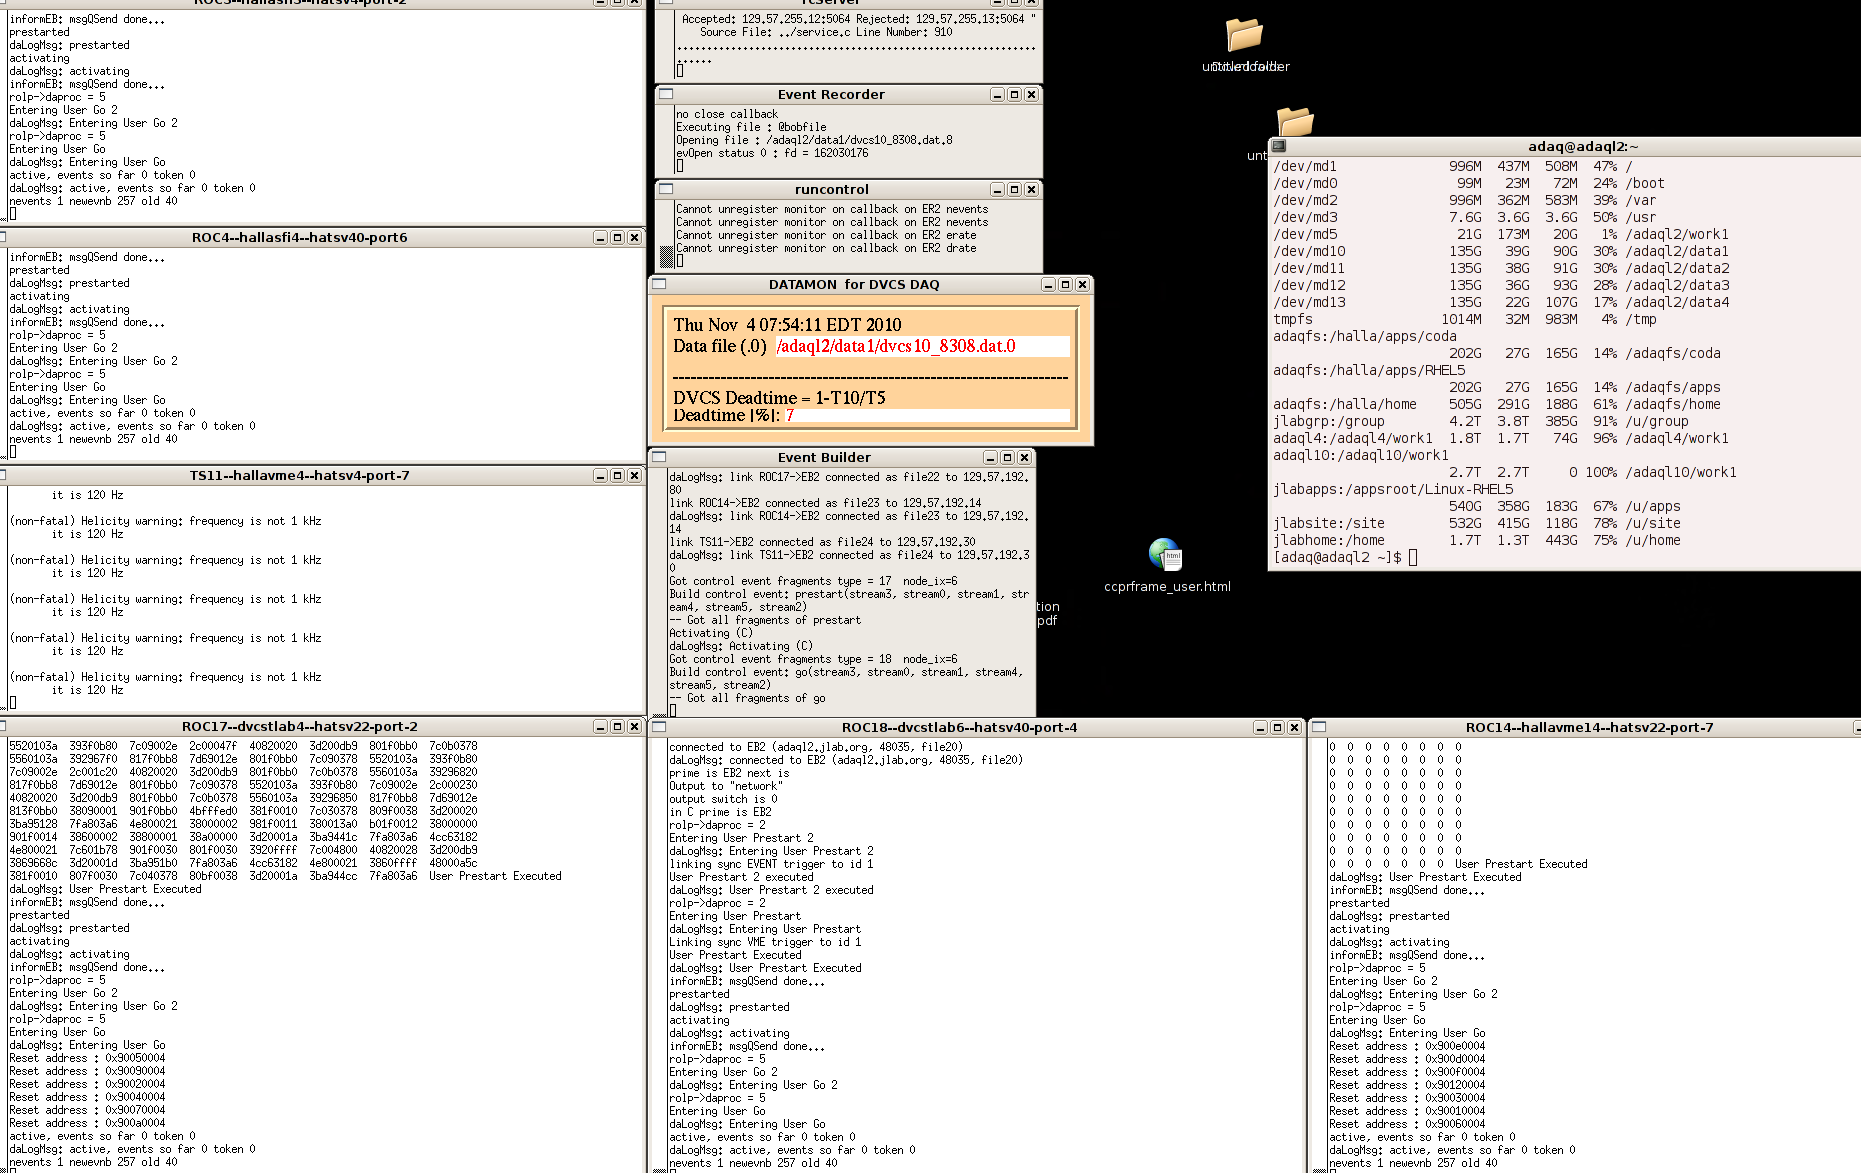Minimize the ROC18 dvcstlab6 window
The width and height of the screenshot is (1861, 1173).
(x=1260, y=727)
